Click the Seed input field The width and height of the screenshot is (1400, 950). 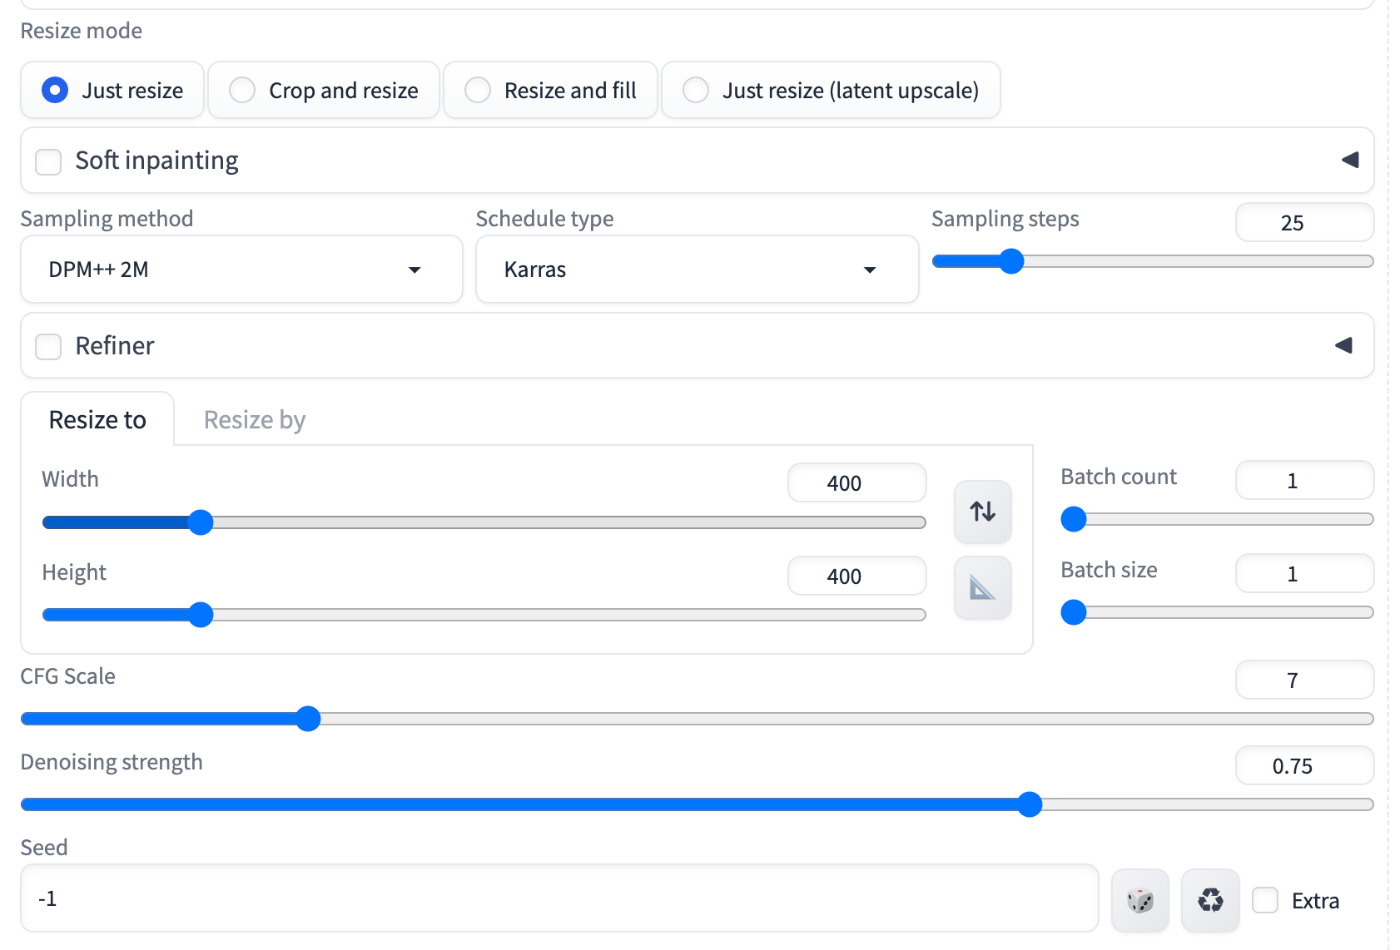click(x=559, y=899)
